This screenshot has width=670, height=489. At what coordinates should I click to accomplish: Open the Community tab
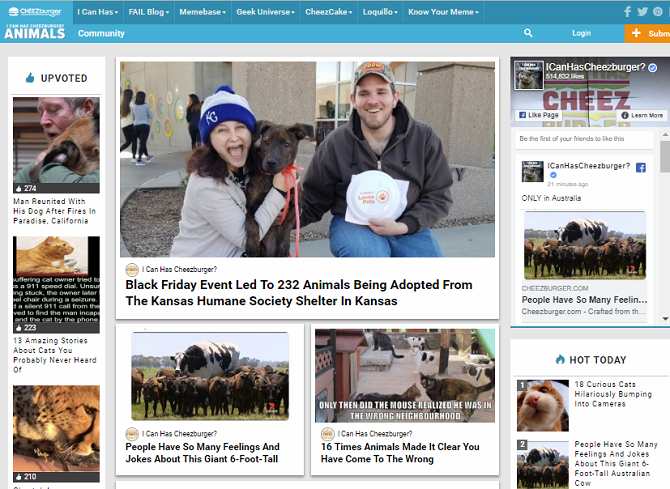pyautogui.click(x=101, y=33)
